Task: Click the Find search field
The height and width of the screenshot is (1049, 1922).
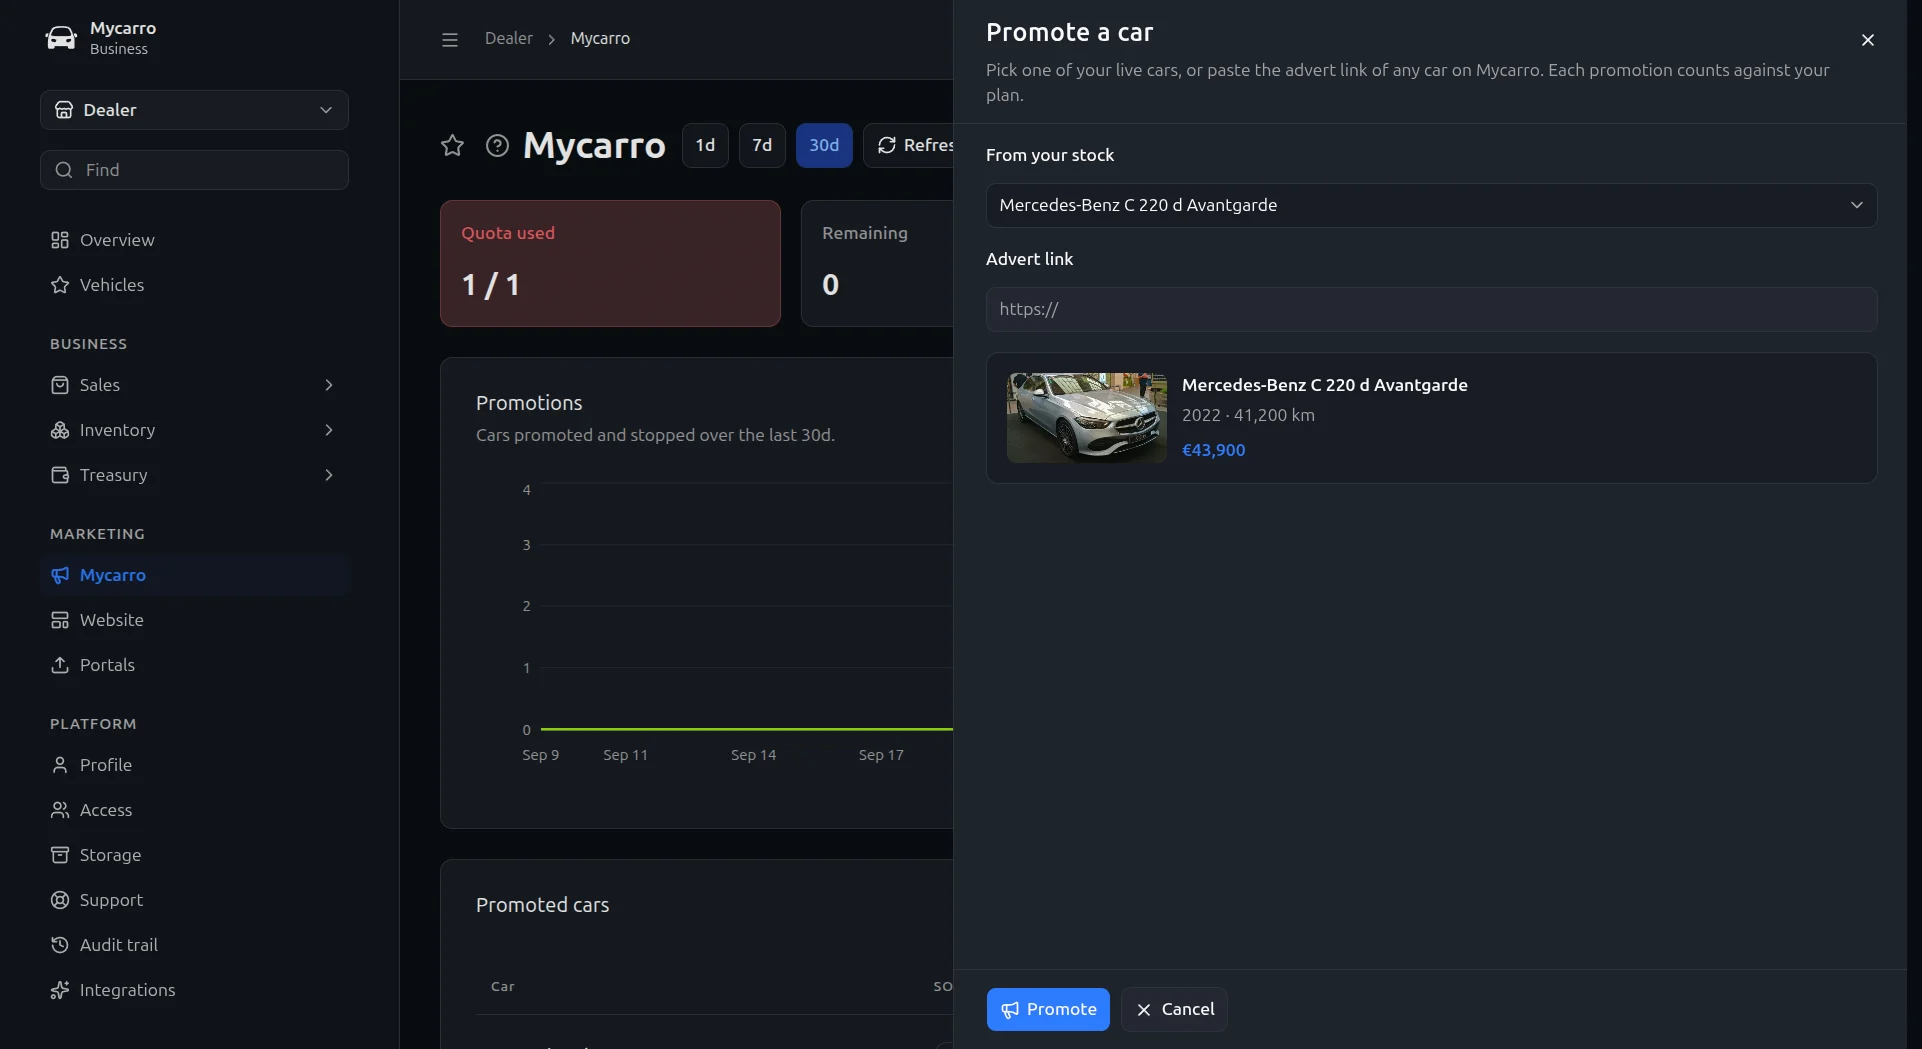Action: pyautogui.click(x=194, y=170)
